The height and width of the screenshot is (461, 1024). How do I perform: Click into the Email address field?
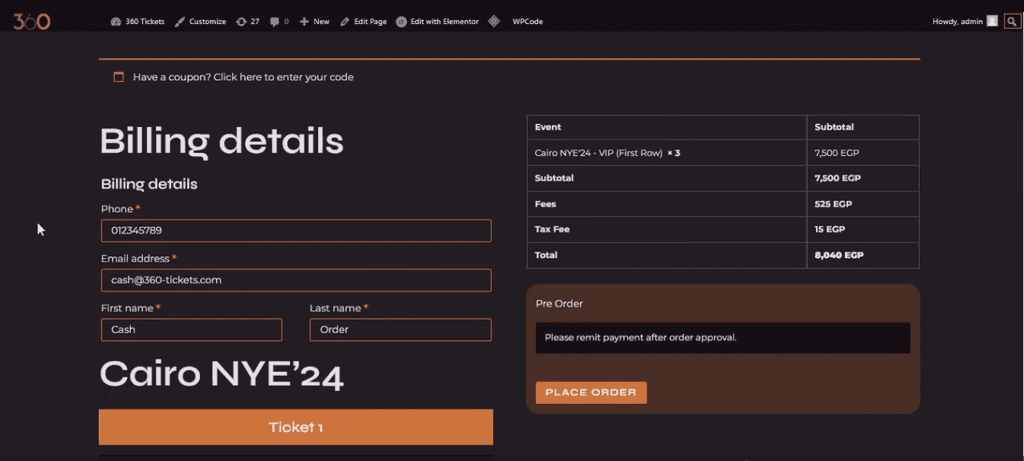point(296,280)
